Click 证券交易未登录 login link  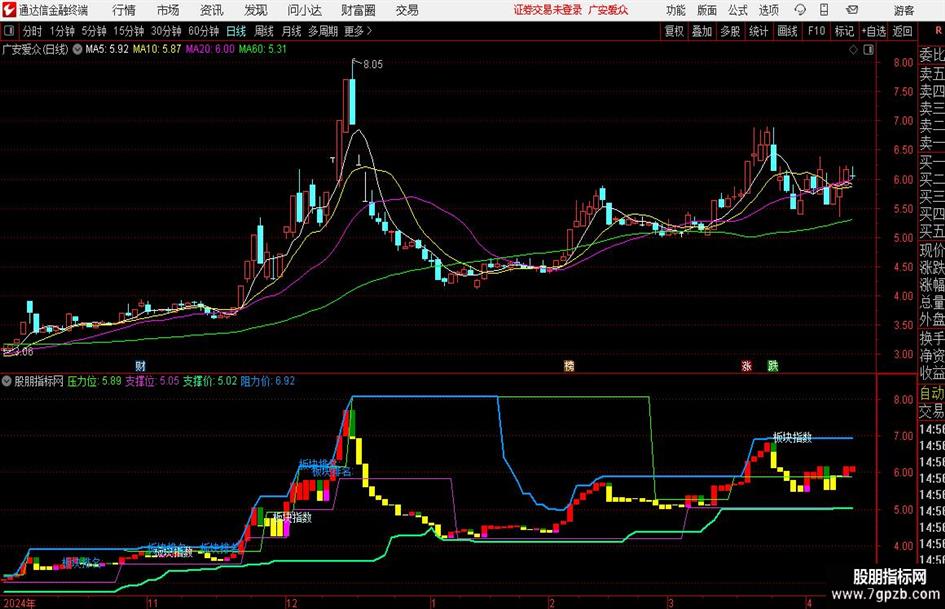click(x=548, y=10)
